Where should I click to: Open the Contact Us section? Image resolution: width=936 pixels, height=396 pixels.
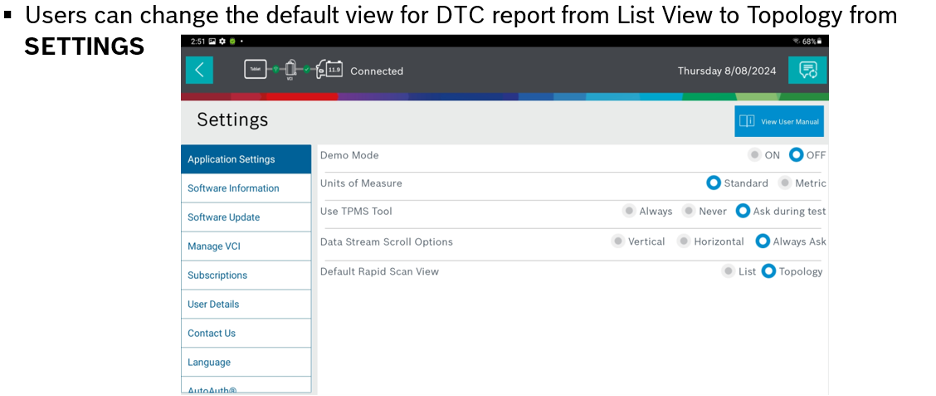(246, 333)
